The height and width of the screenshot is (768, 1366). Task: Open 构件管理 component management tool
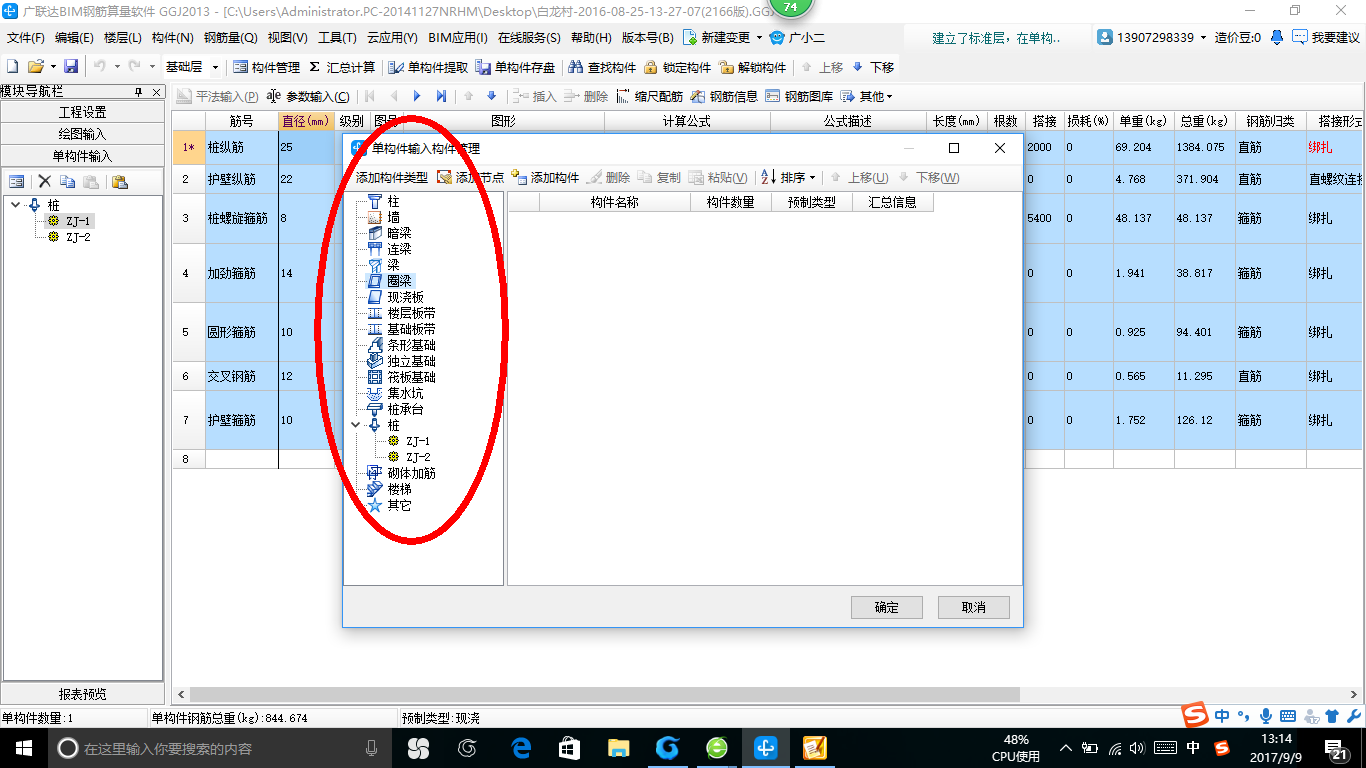point(267,67)
